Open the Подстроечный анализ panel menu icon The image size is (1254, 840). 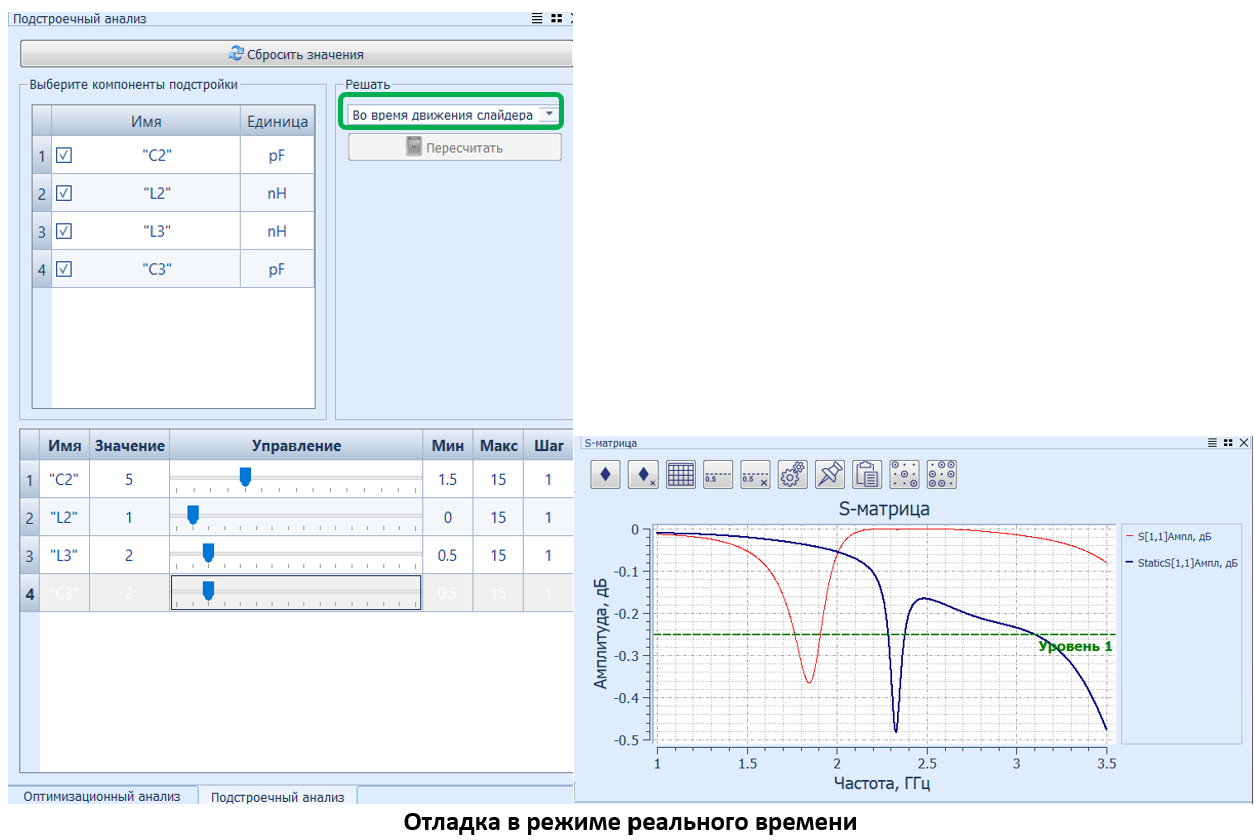[537, 18]
